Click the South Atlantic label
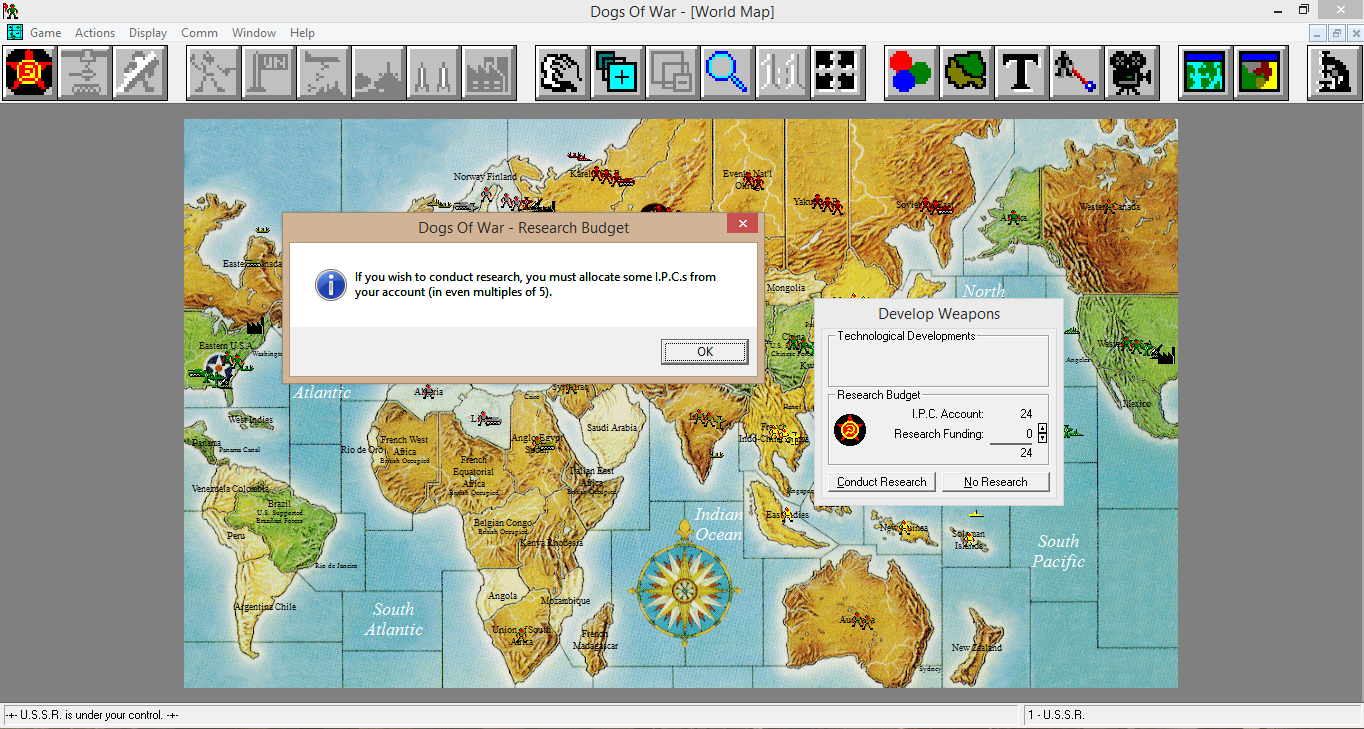Image resolution: width=1364 pixels, height=729 pixels. click(394, 619)
